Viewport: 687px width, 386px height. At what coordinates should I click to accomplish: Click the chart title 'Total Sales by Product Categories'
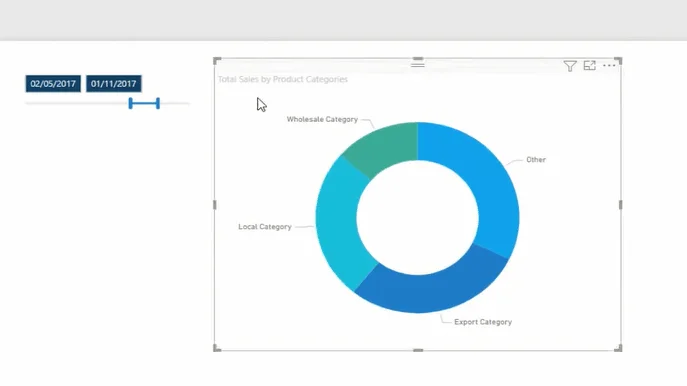283,79
